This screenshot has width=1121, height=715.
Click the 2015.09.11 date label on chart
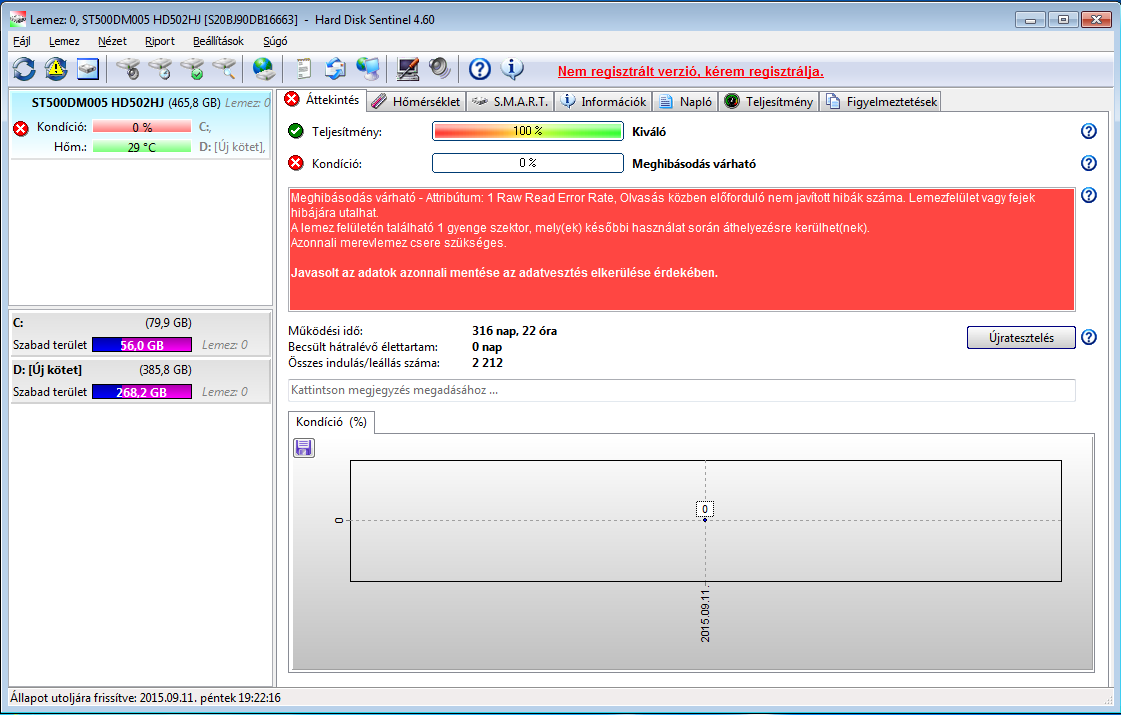[705, 615]
